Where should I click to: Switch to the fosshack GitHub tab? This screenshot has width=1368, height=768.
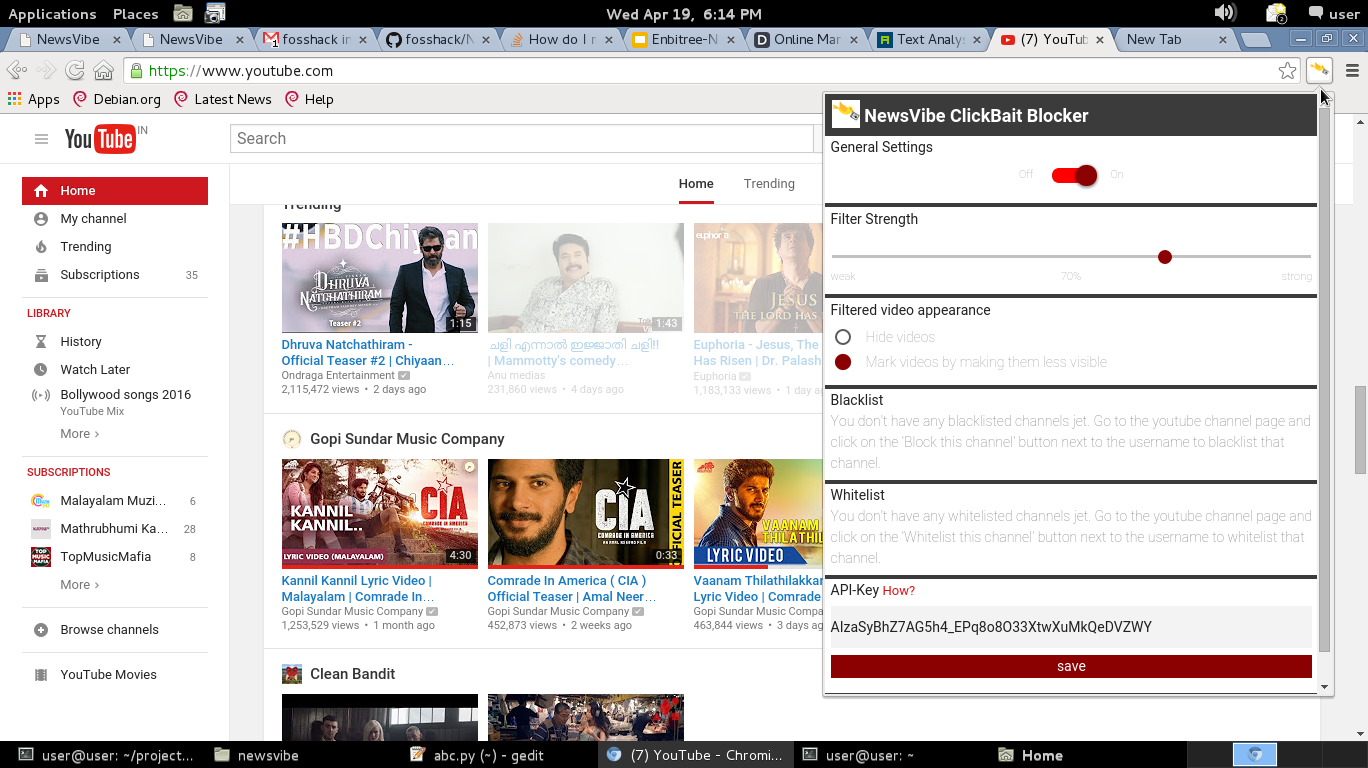(439, 40)
